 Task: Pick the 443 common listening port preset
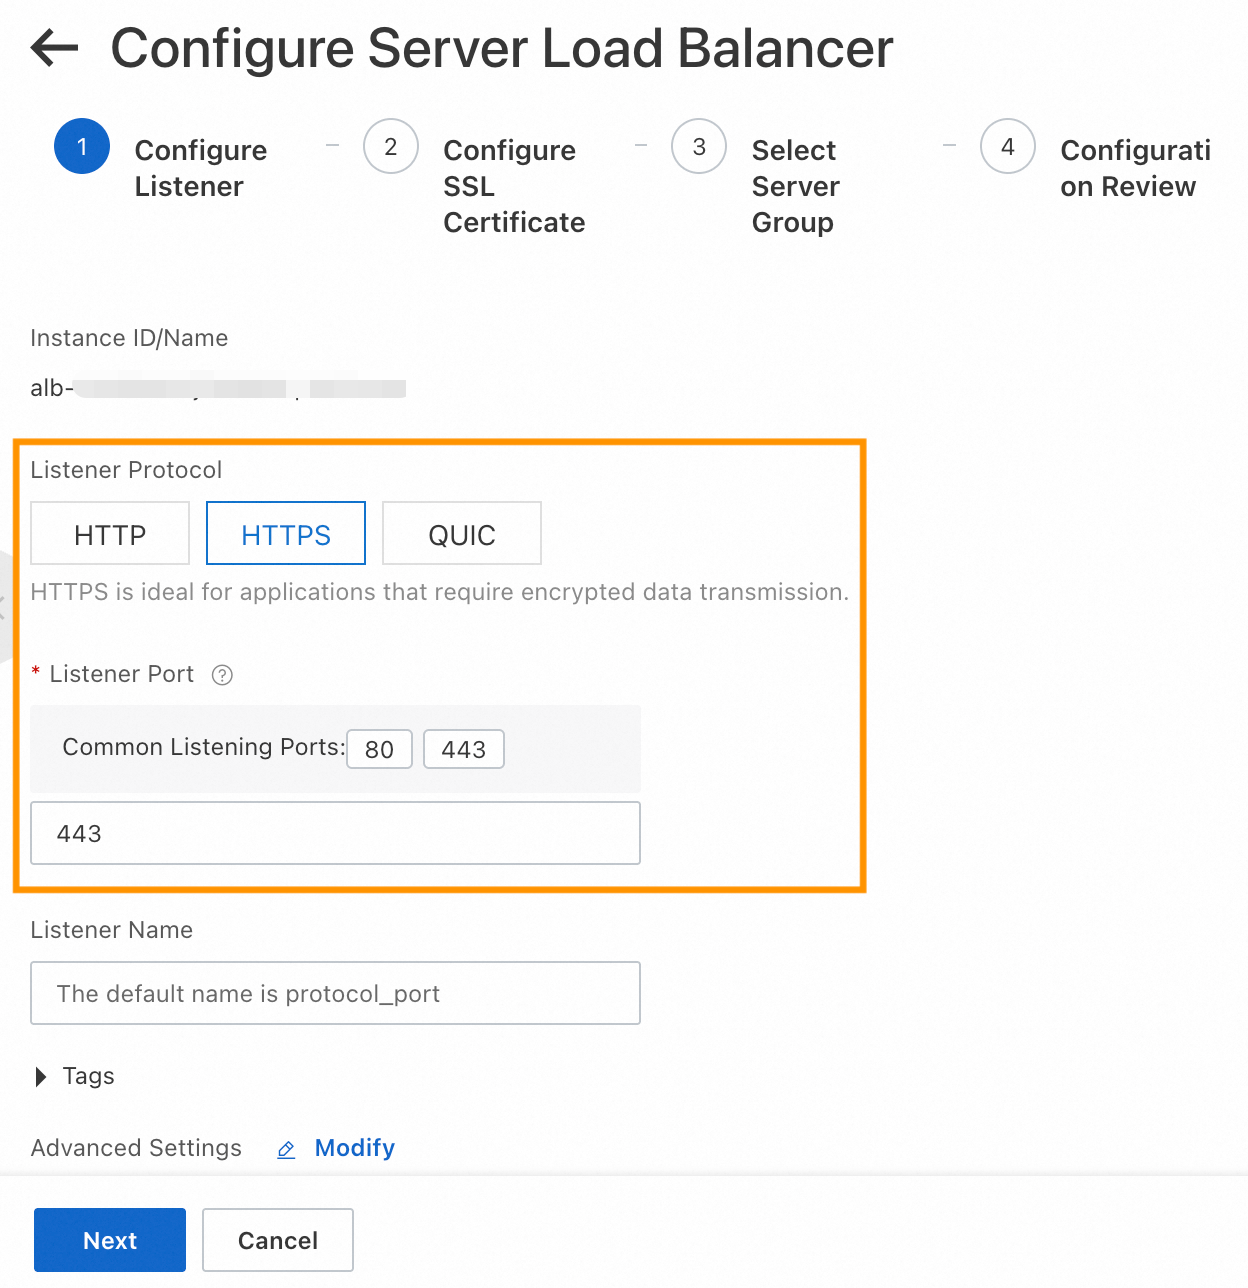pos(464,749)
